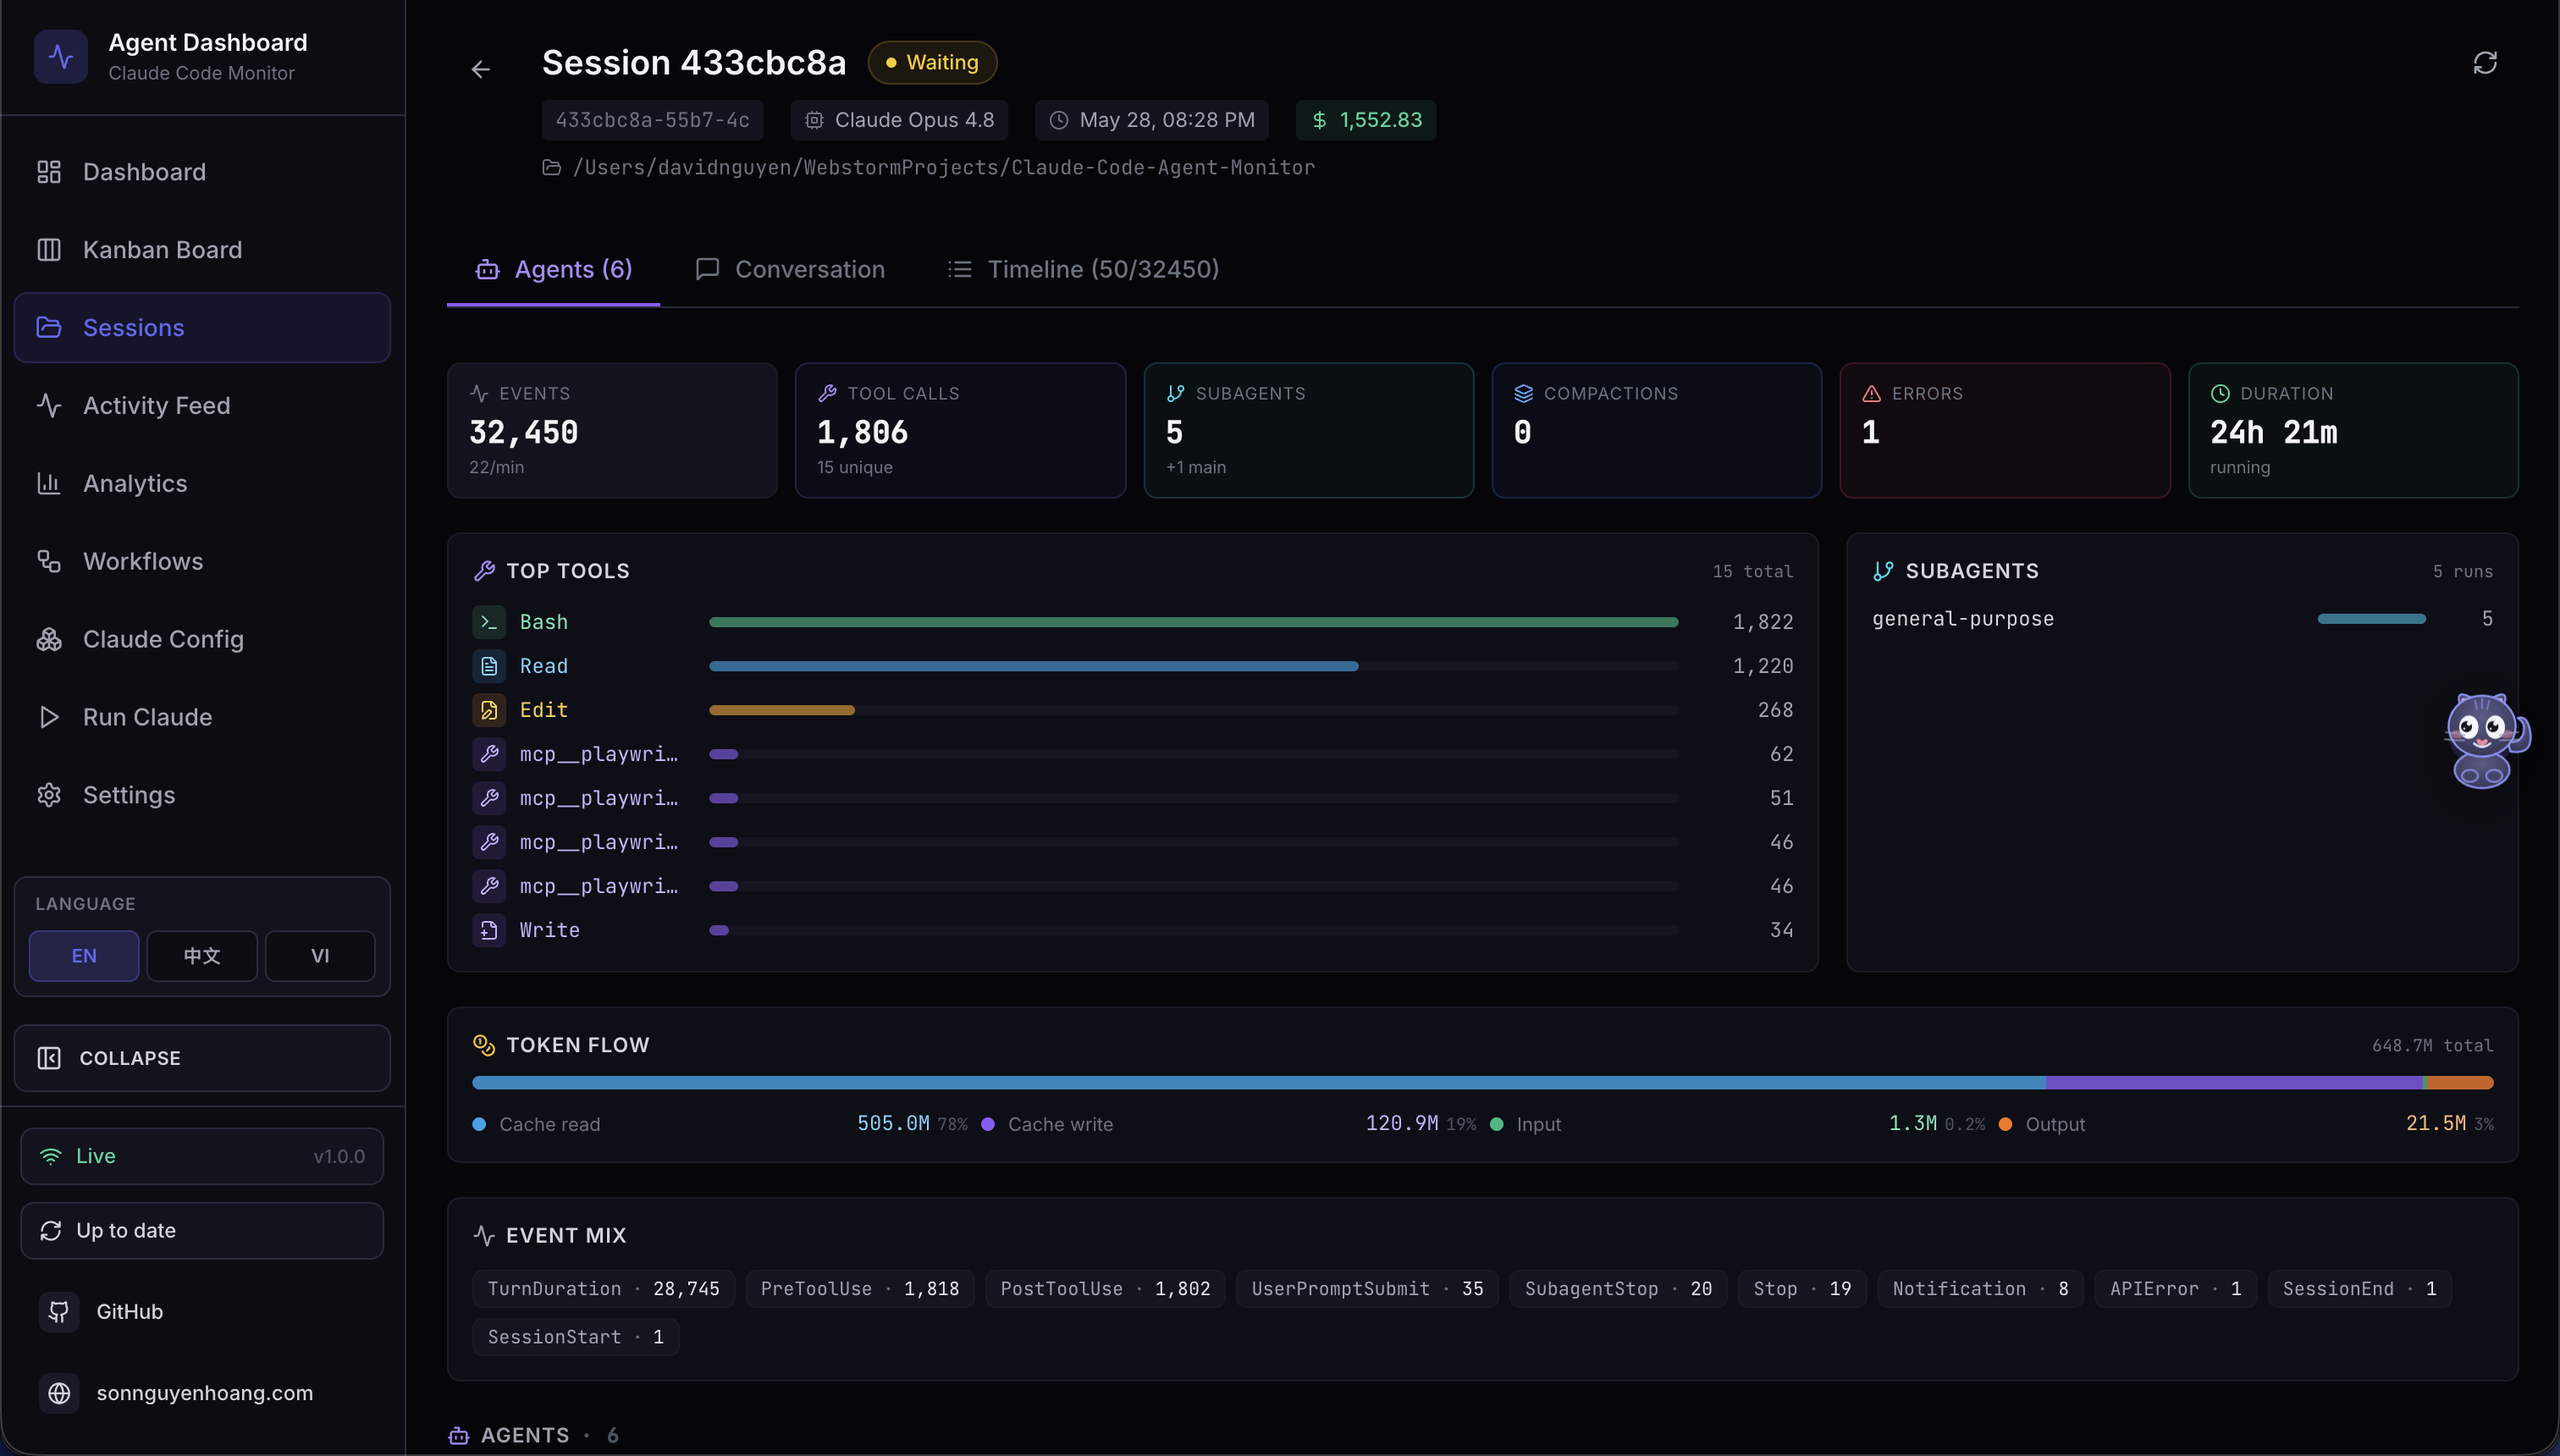Click the globe icon beside sonnguyenhoang.com

coord(59,1394)
